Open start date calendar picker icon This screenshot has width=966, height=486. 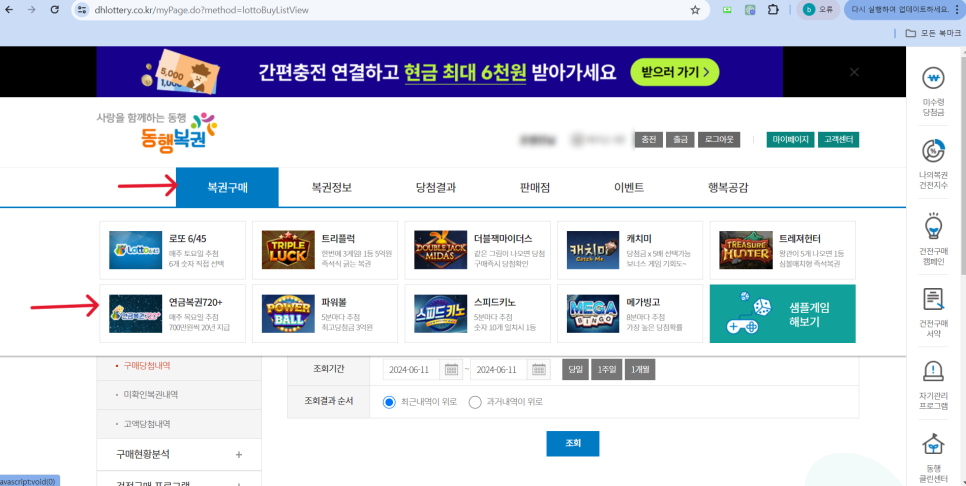[451, 370]
